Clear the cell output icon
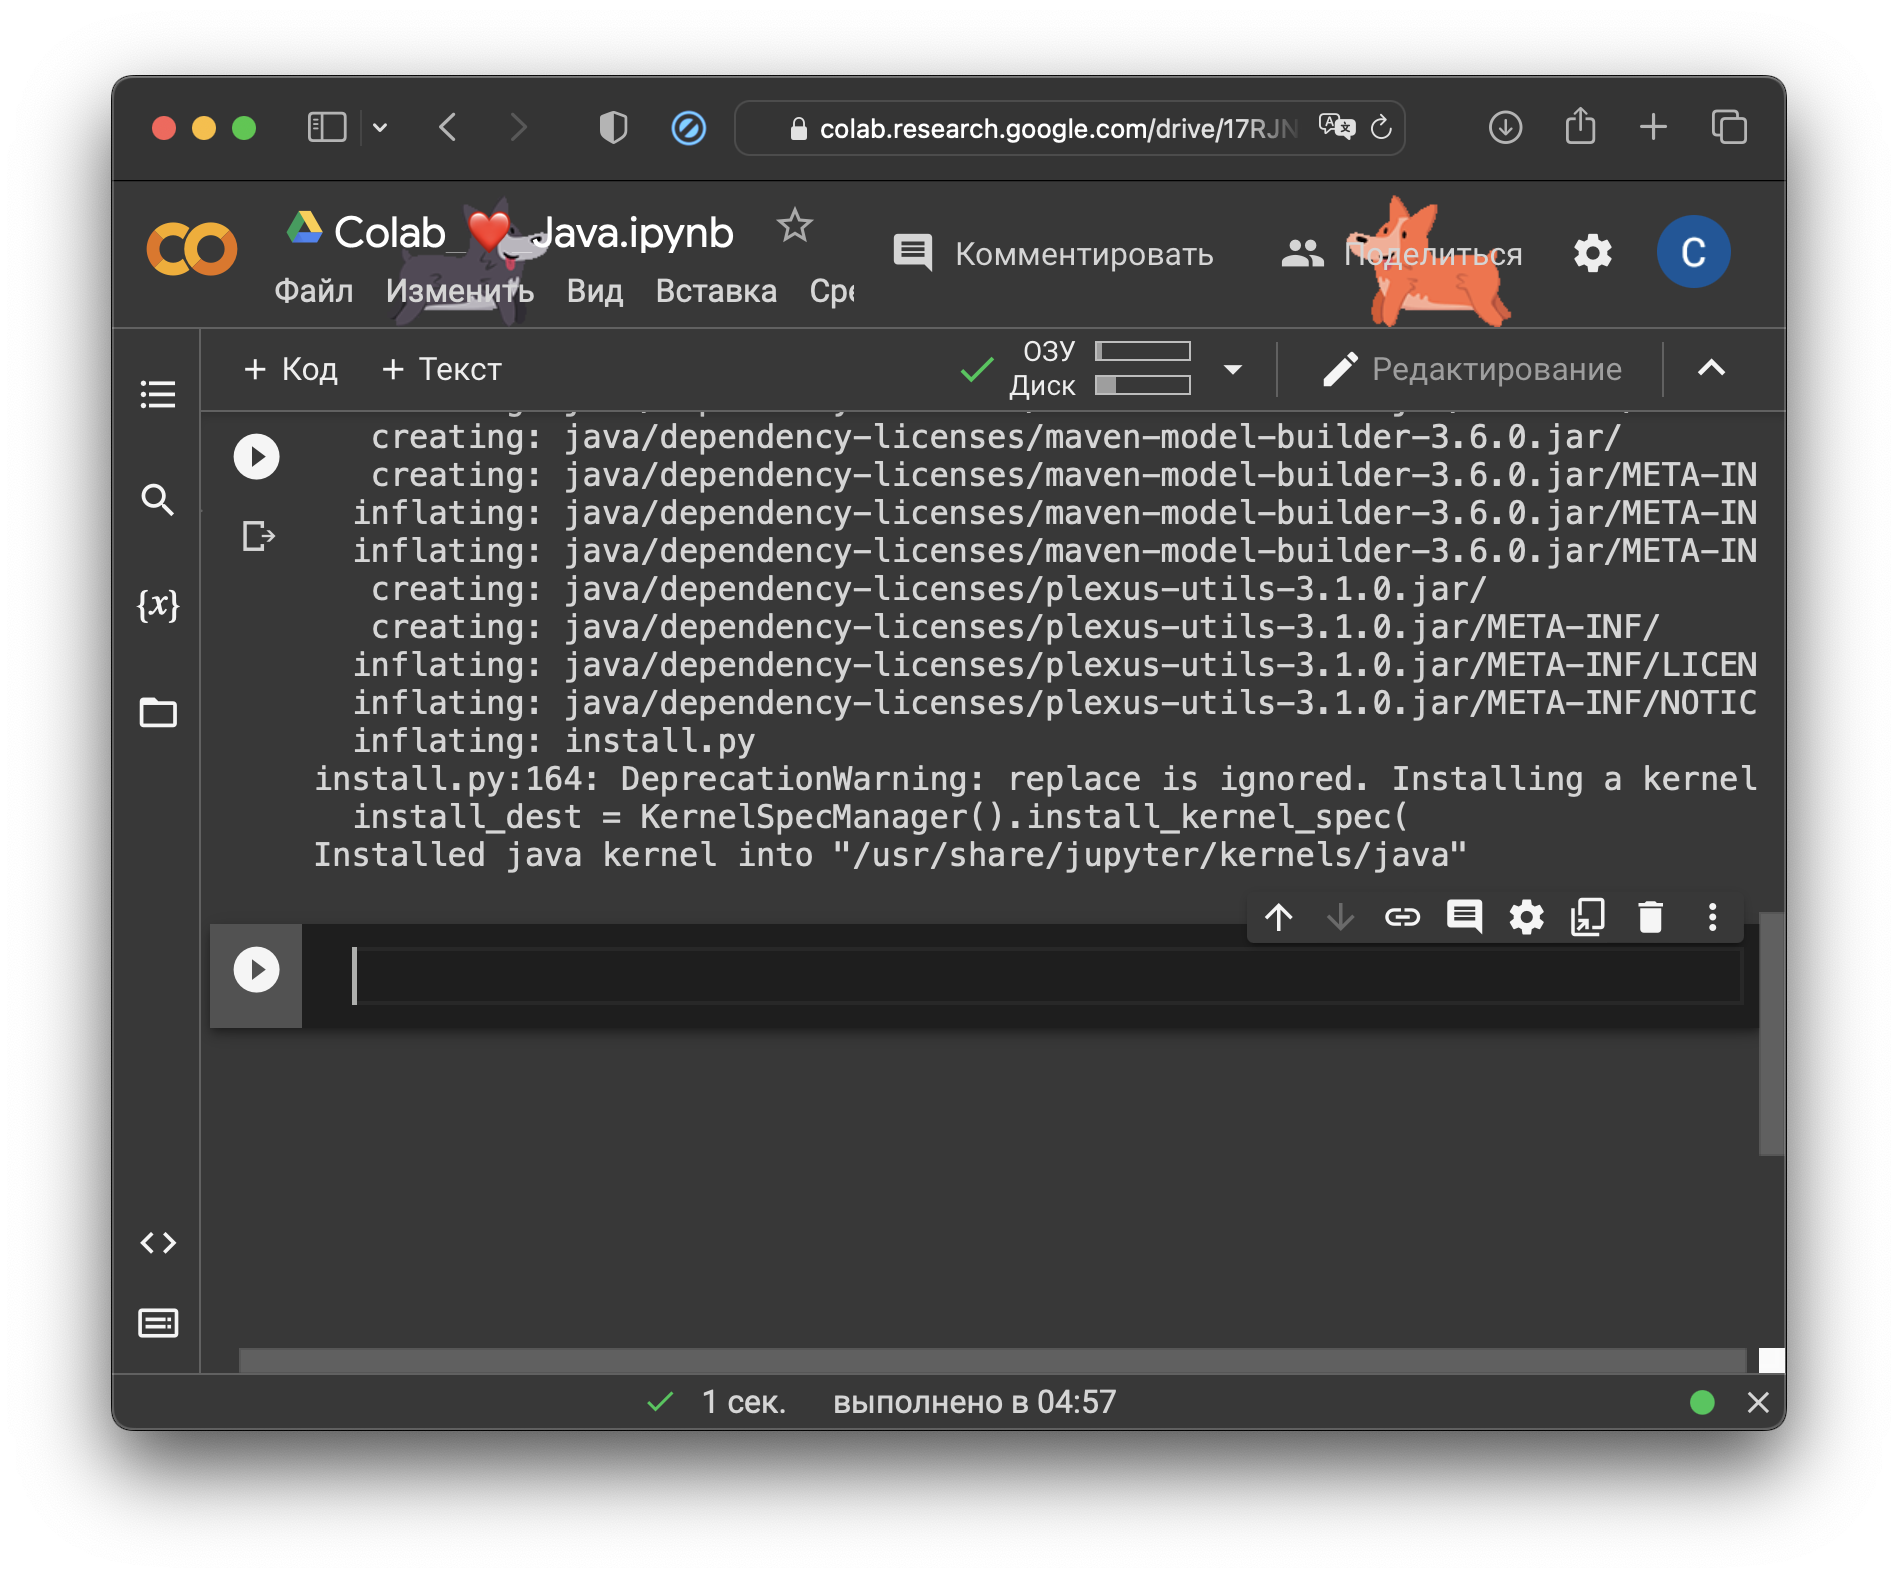The width and height of the screenshot is (1898, 1578). coord(259,536)
